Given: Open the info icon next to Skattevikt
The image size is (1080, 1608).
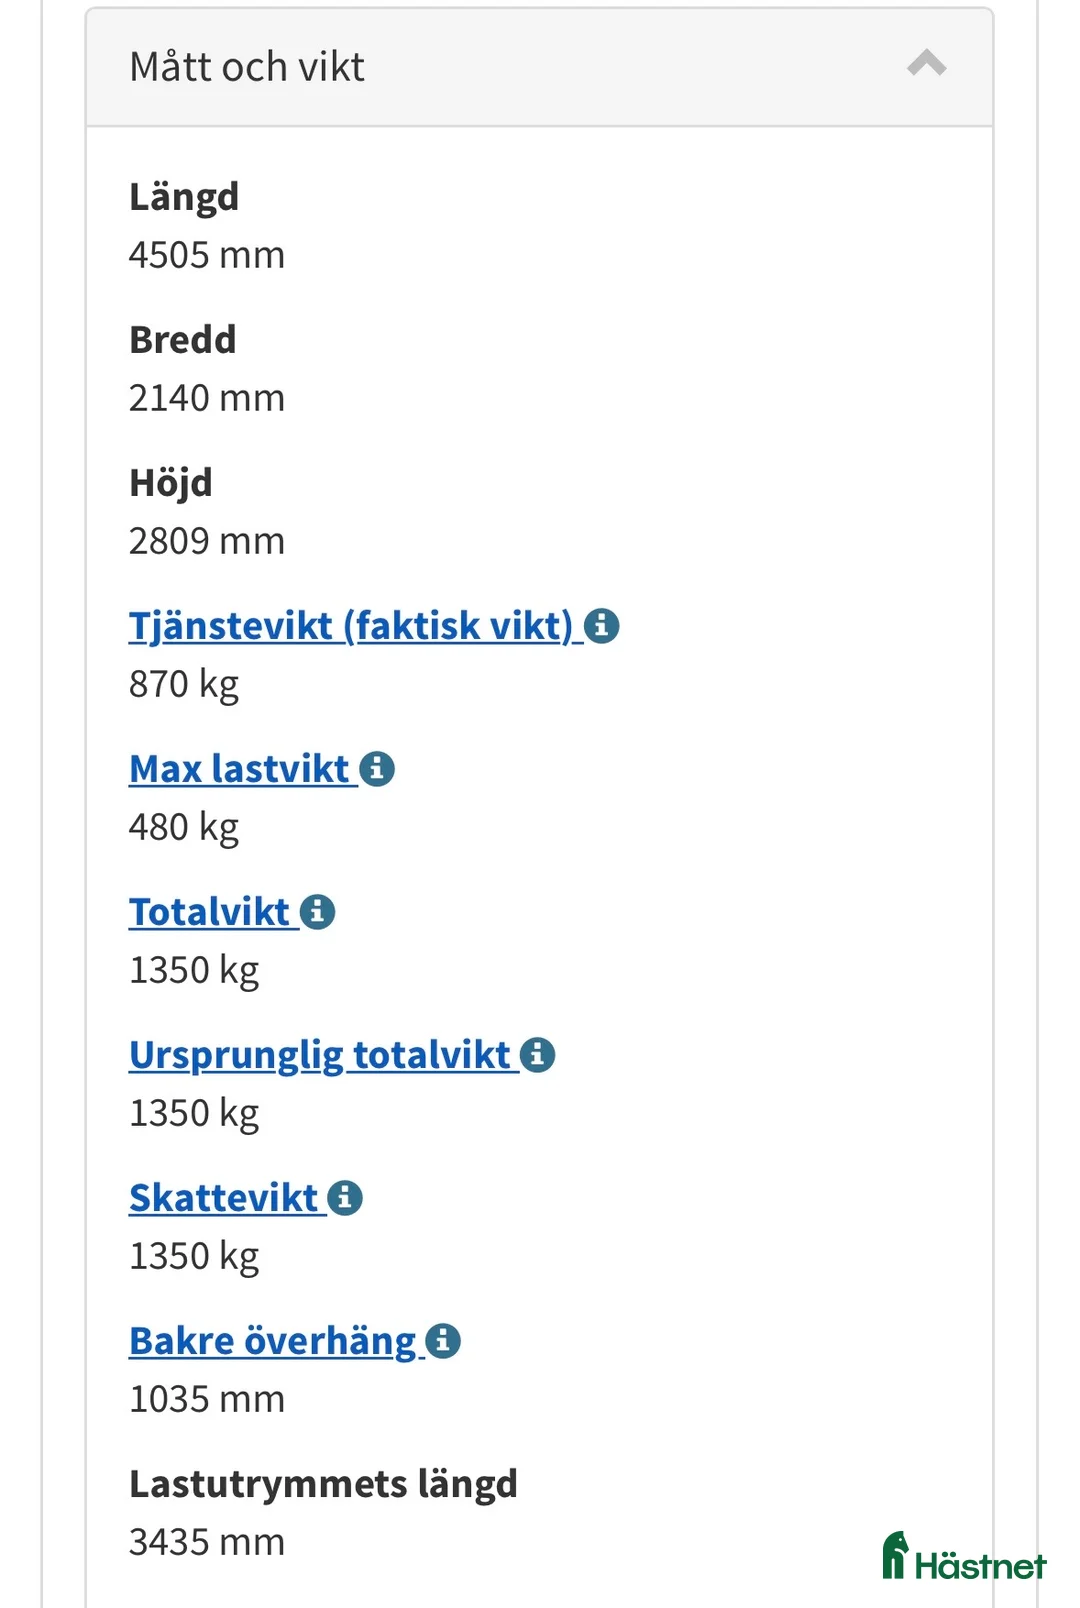Looking at the screenshot, I should (x=344, y=1197).
